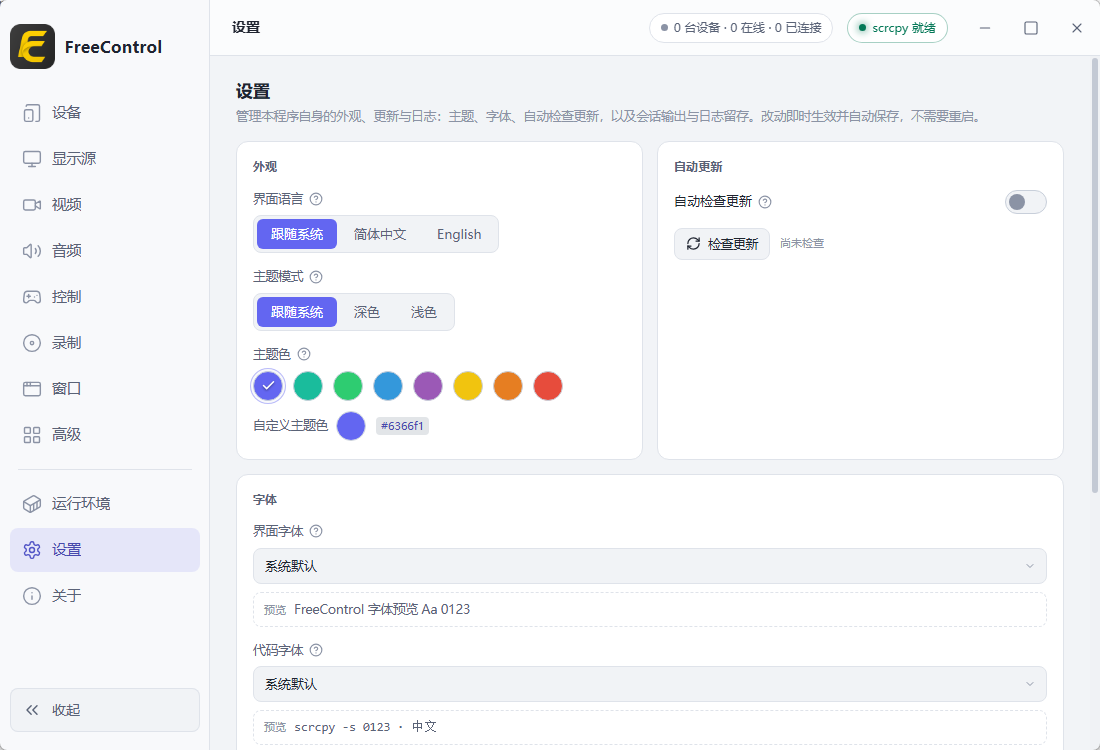
Task: Click the 设置 gear icon
Action: (32, 550)
